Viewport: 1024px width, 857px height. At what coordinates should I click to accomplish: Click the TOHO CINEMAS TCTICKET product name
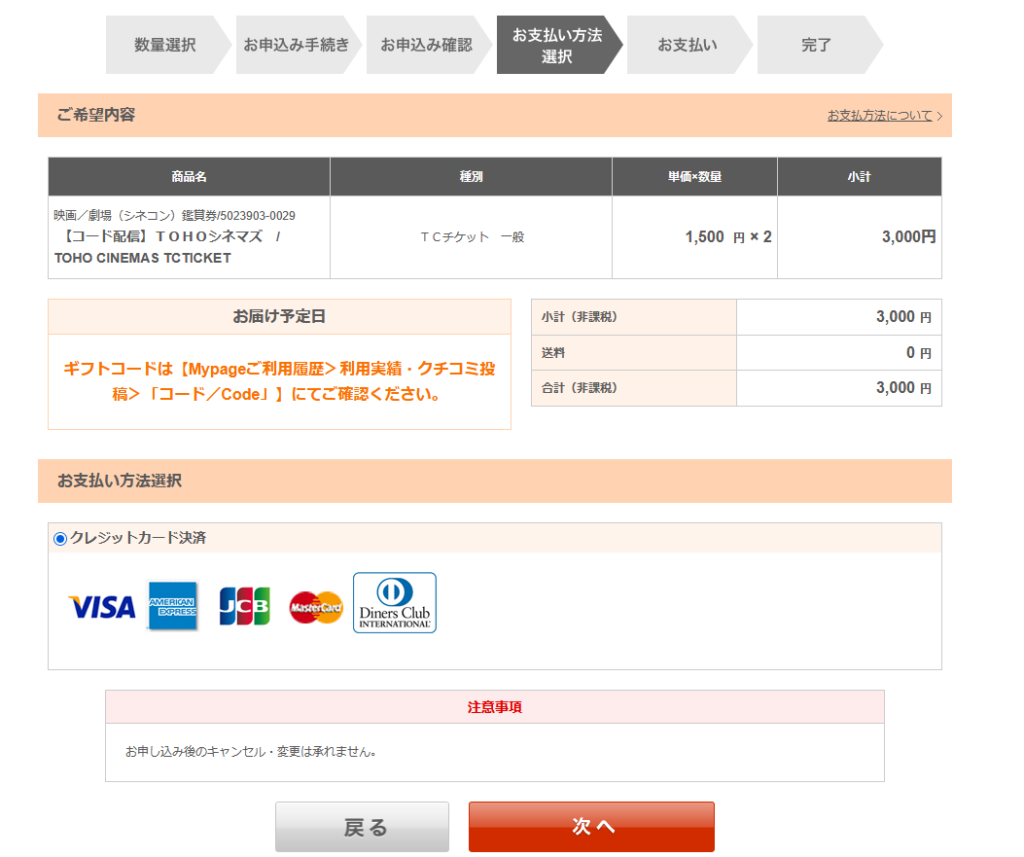coord(143,257)
